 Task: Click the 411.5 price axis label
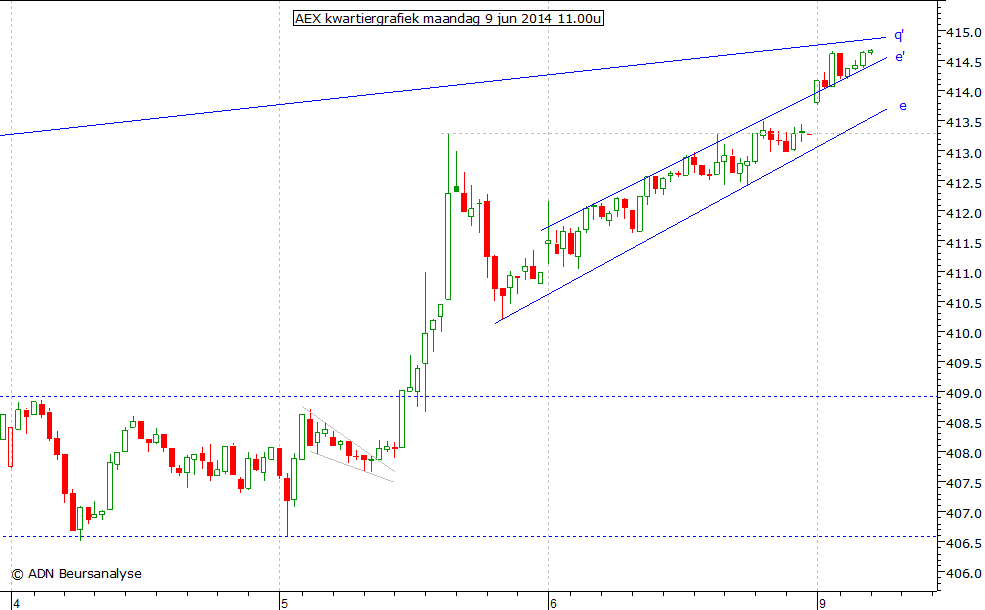tap(964, 244)
